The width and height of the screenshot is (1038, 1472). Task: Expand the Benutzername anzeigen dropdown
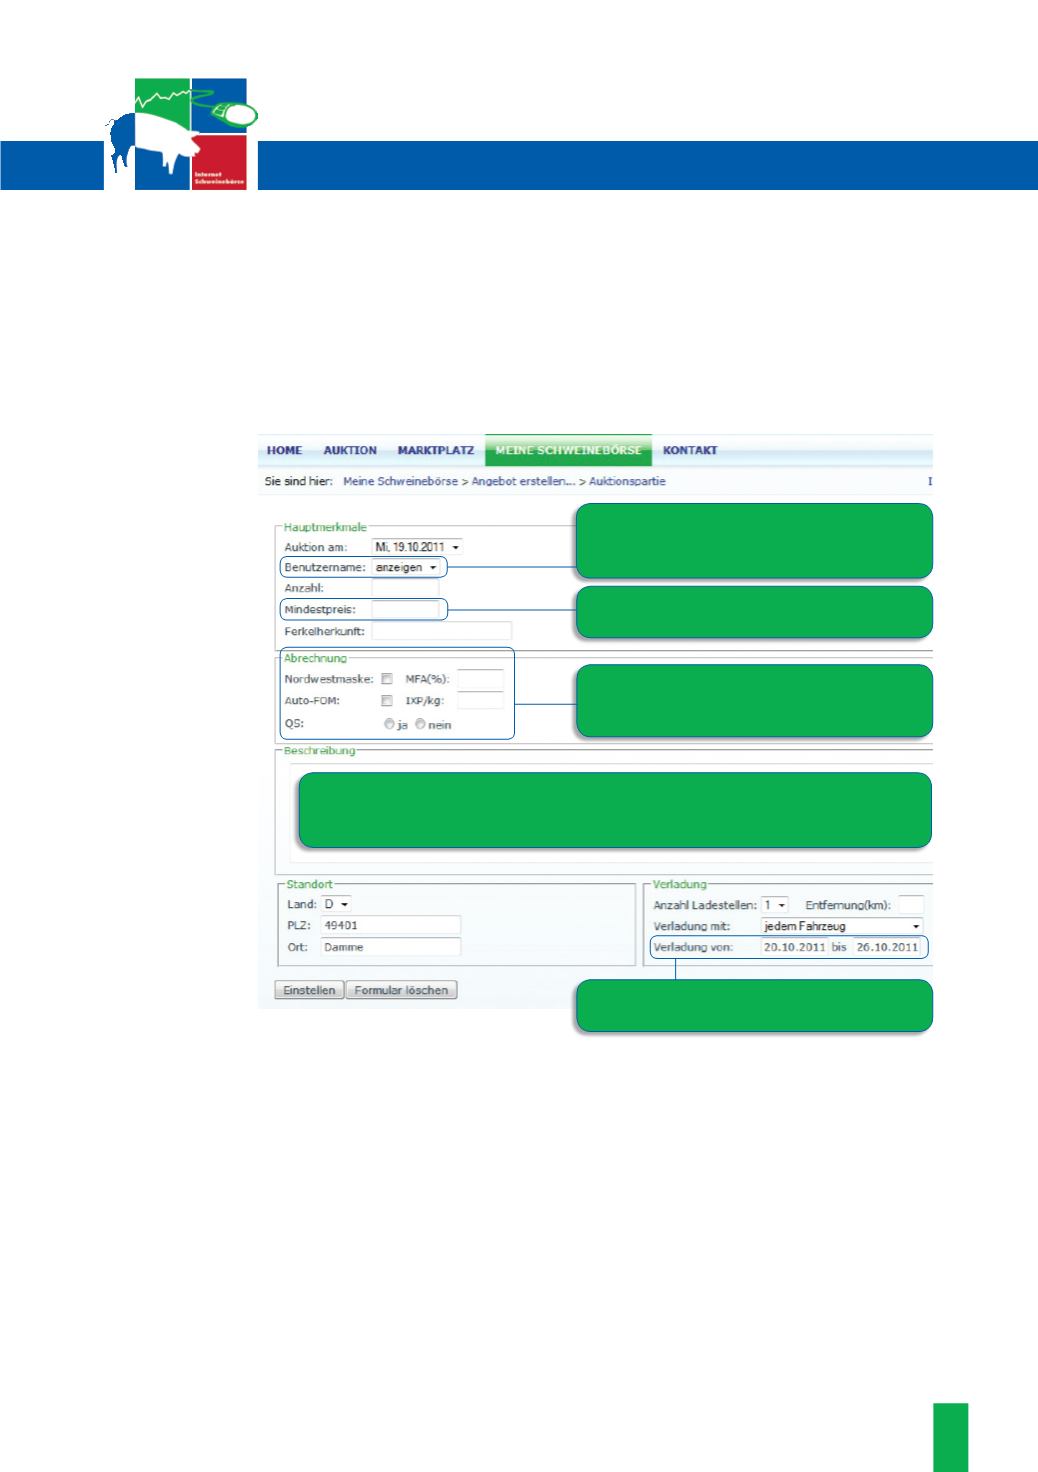coord(406,568)
